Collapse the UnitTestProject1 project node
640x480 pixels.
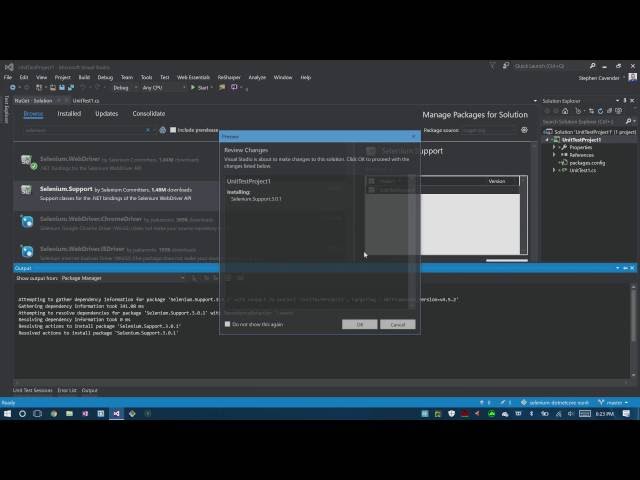(x=547, y=140)
